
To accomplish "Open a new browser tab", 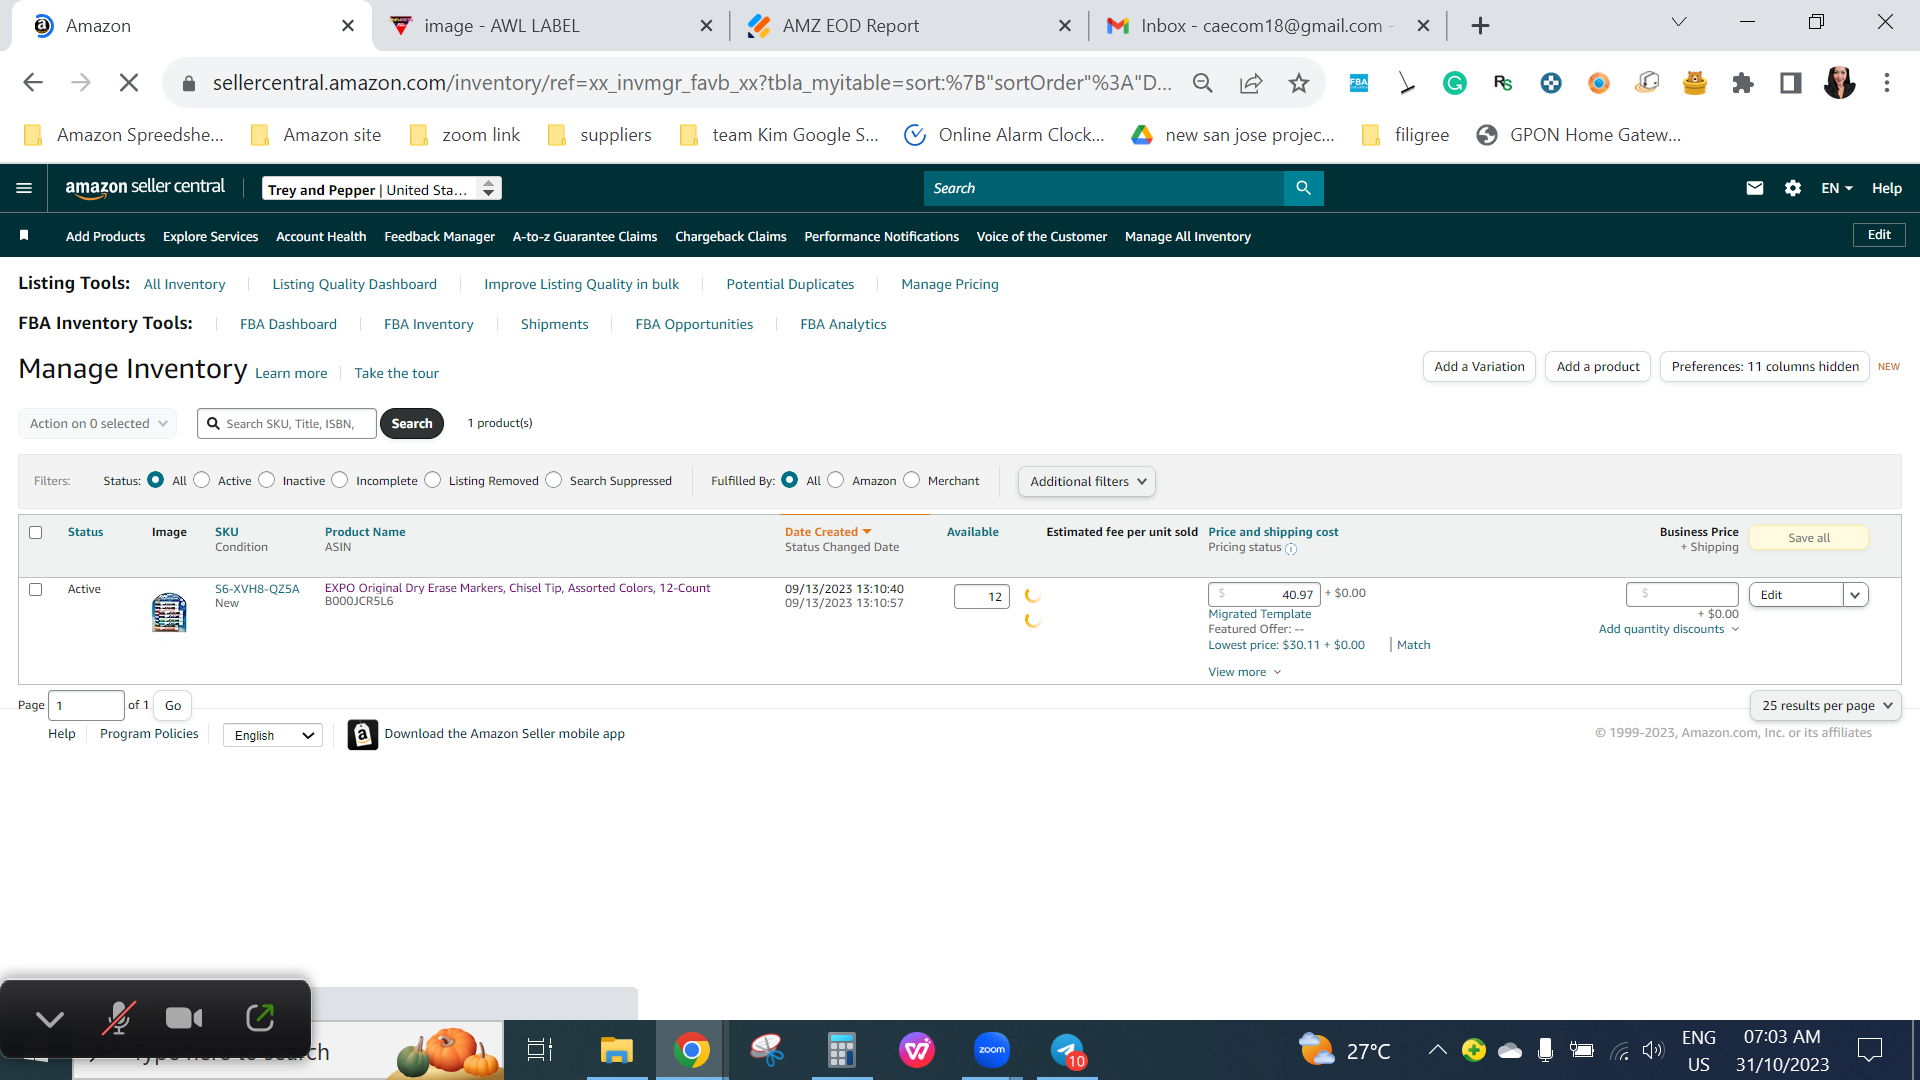I will pos(1481,26).
